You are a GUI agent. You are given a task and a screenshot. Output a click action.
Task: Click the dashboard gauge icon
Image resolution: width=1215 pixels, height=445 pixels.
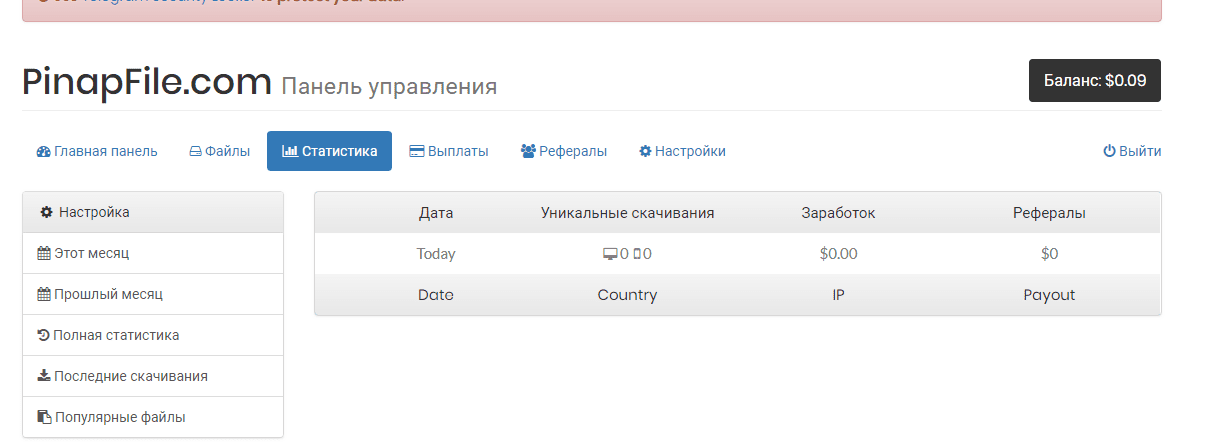tap(43, 152)
